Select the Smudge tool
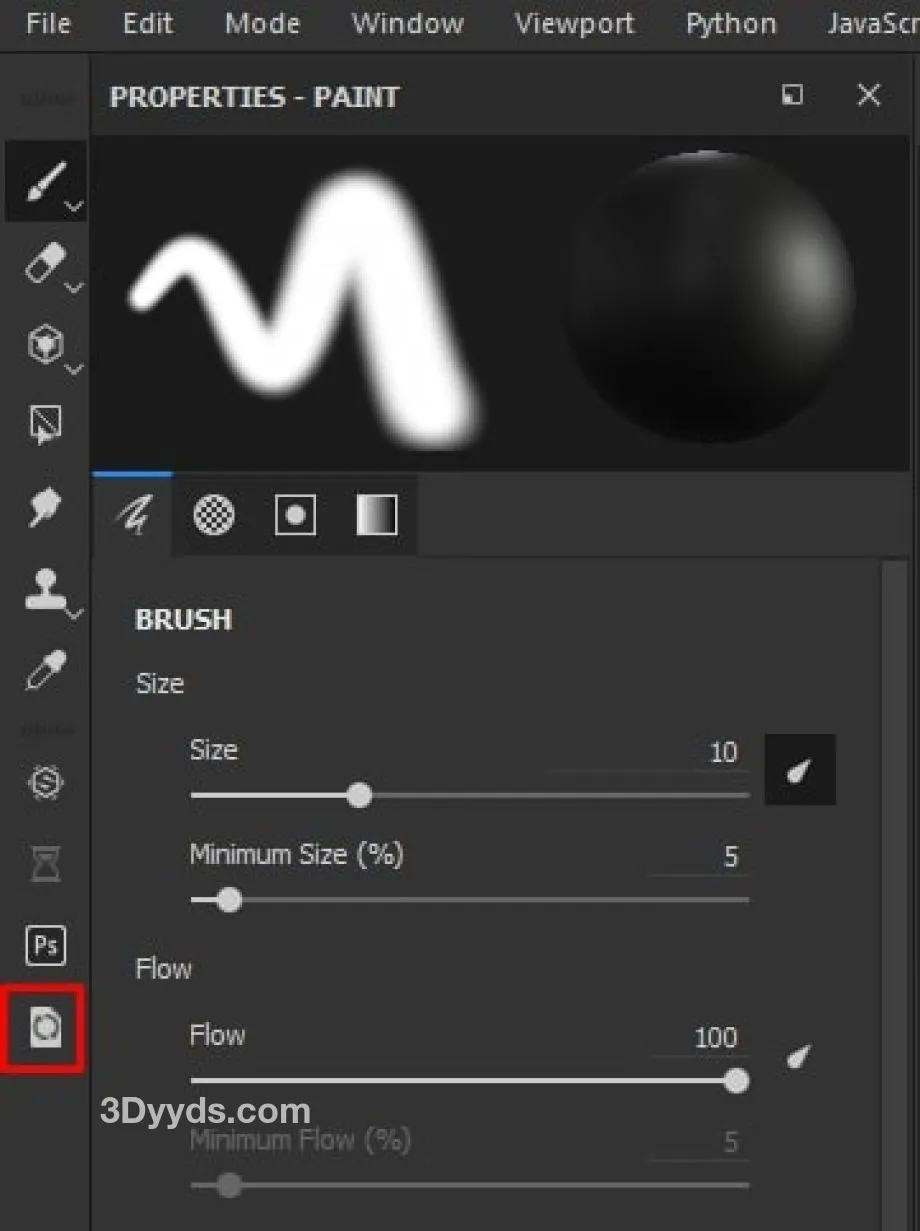 click(45, 508)
